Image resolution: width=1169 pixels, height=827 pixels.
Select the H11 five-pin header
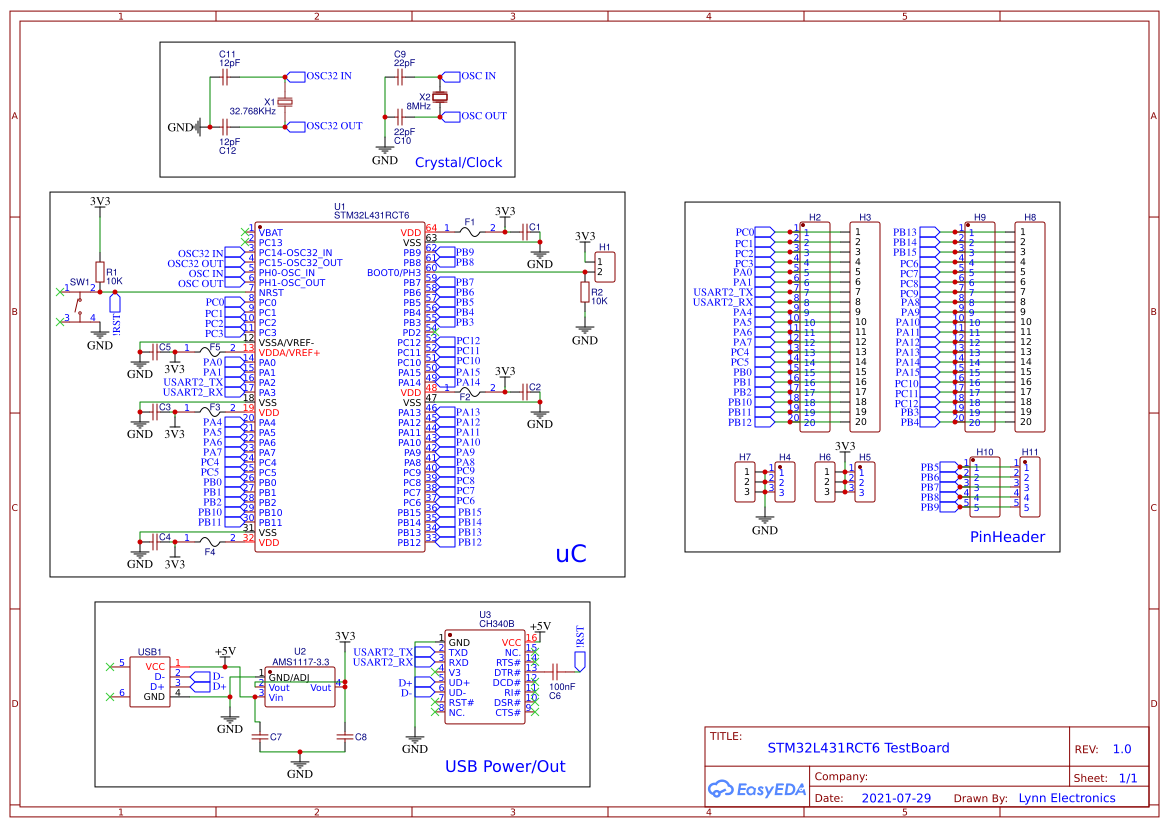1030,488
